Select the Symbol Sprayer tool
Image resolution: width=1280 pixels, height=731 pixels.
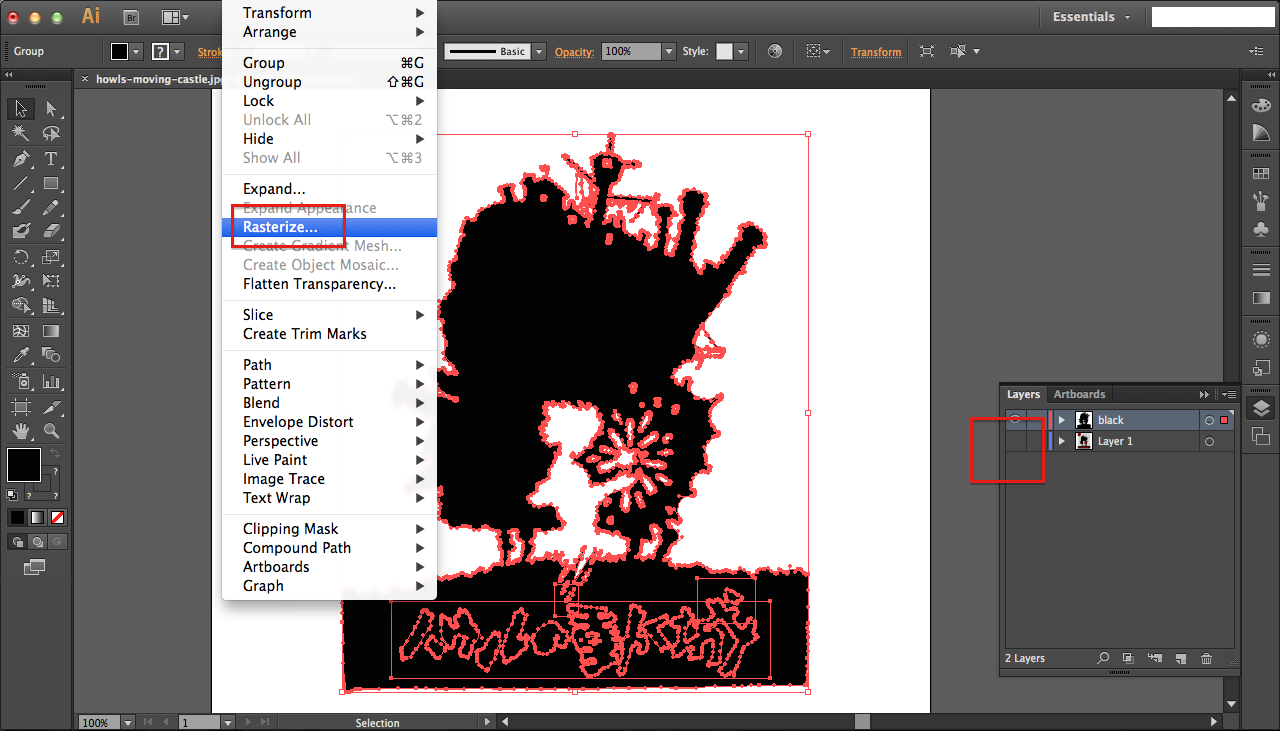point(20,381)
